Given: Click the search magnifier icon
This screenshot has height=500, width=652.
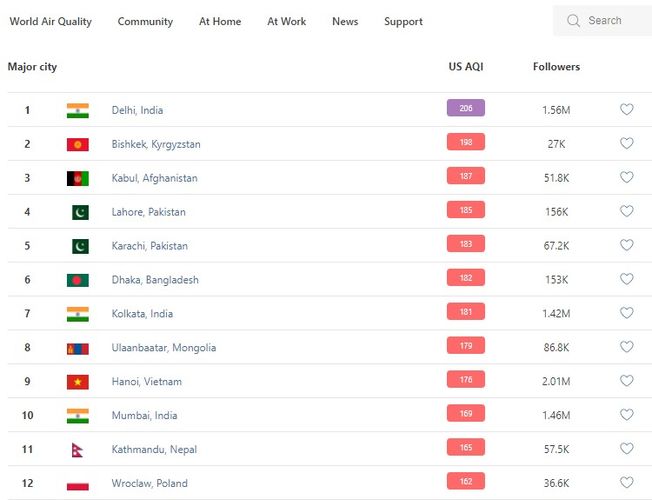Looking at the screenshot, I should pos(573,21).
